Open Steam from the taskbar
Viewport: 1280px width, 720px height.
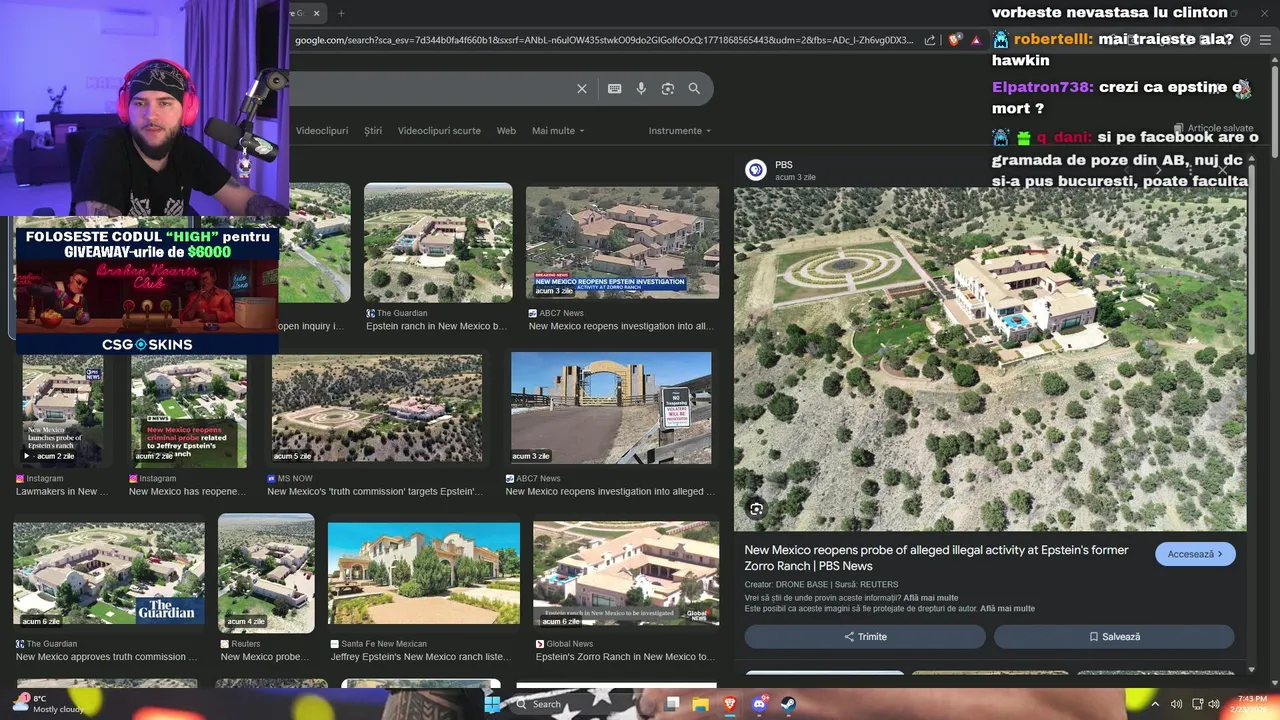788,704
